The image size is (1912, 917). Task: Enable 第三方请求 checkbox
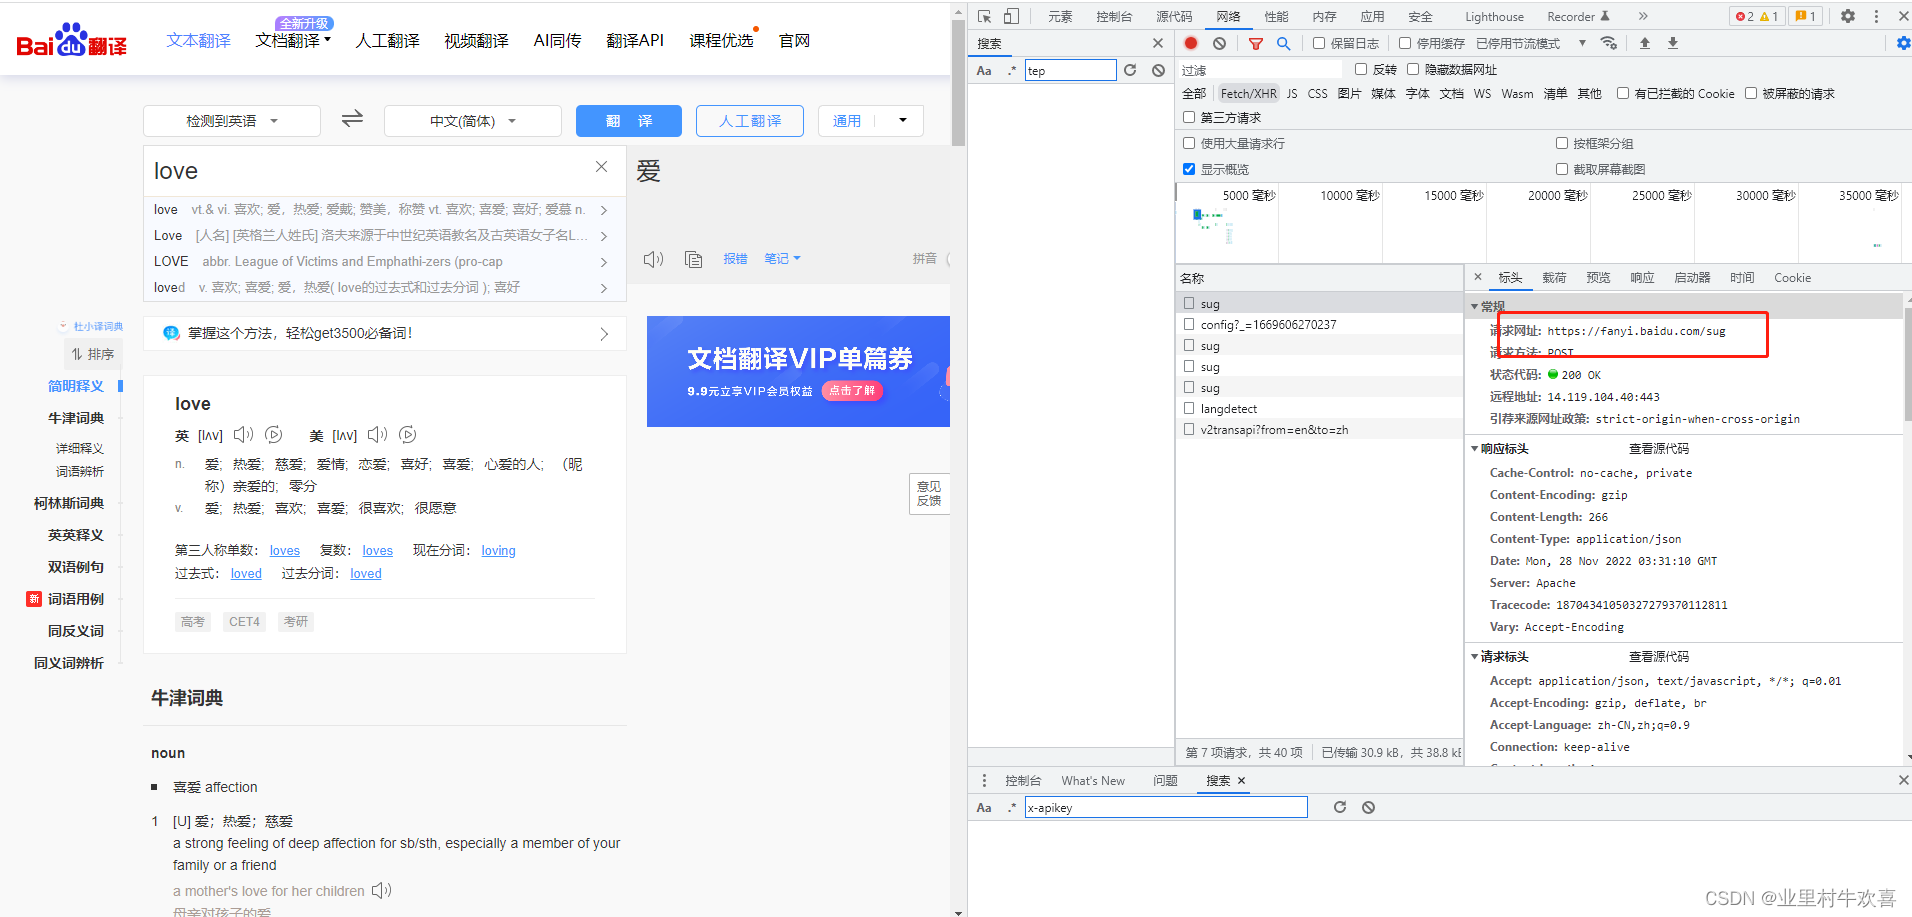[1189, 117]
